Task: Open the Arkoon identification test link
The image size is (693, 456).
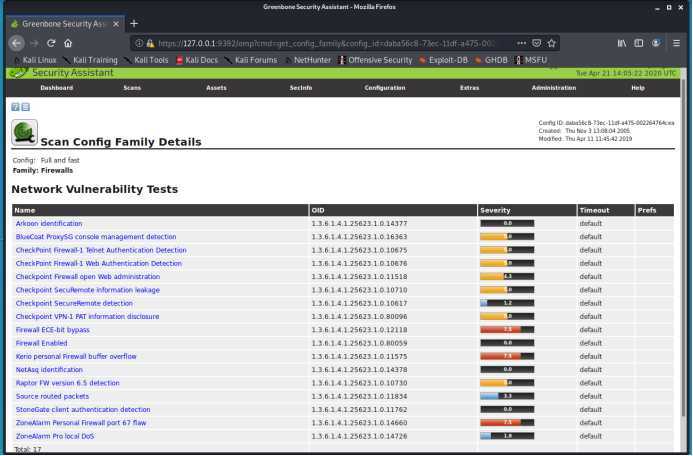Action: coord(49,224)
